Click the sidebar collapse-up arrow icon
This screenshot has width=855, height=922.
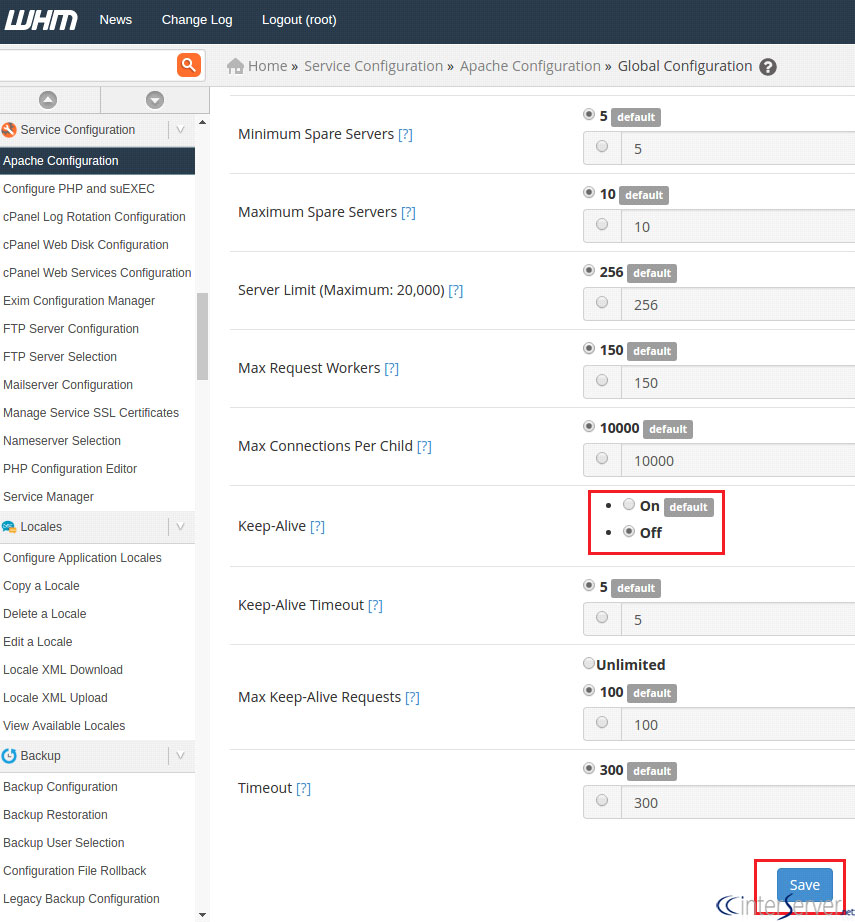click(48, 100)
